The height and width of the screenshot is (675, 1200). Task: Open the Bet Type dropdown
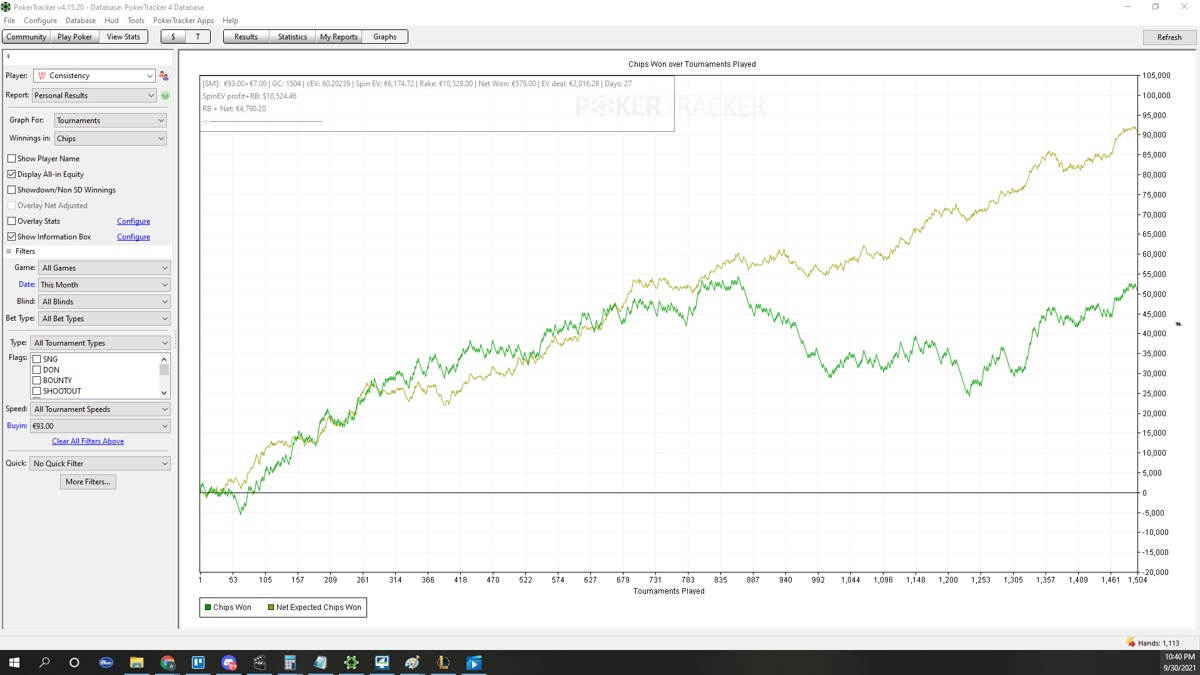pyautogui.click(x=105, y=319)
